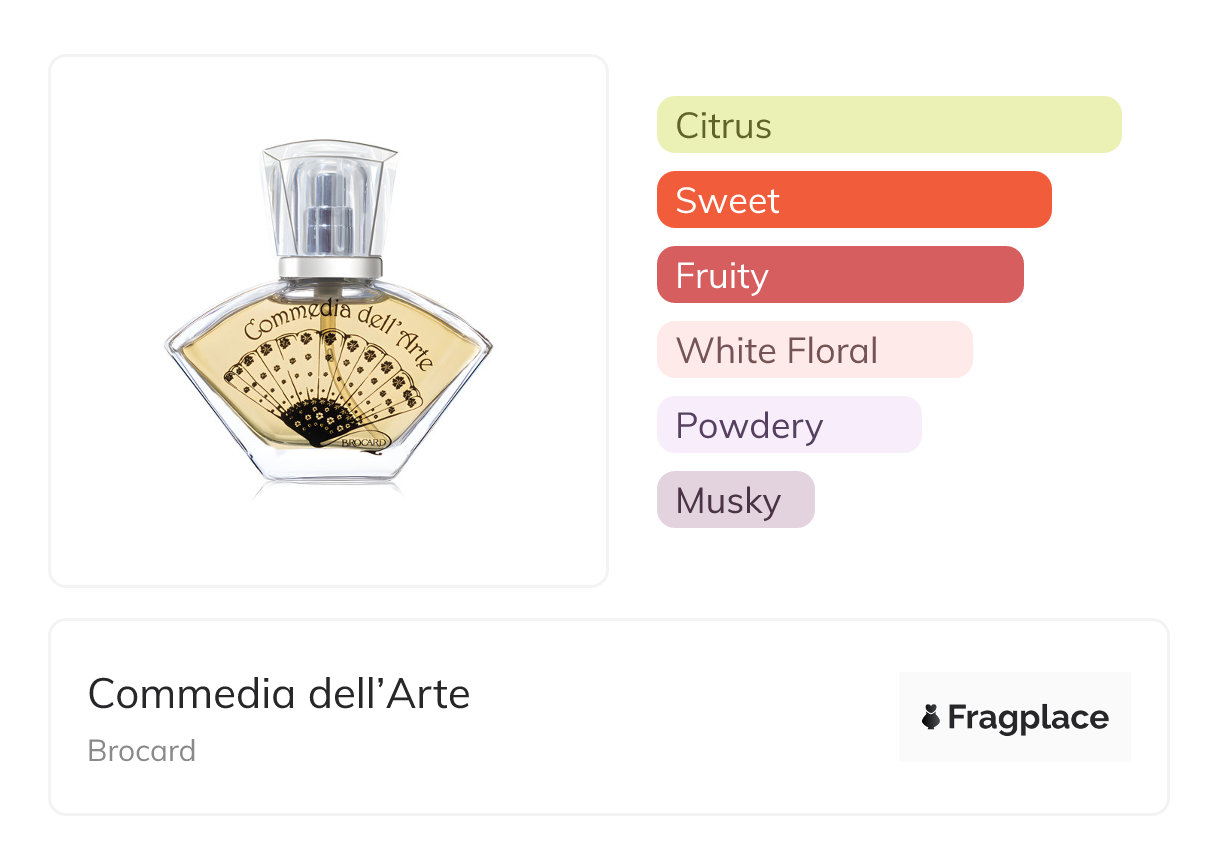The width and height of the screenshot is (1218, 864).
Task: Choose the Fruity accord bar
Action: point(840,275)
